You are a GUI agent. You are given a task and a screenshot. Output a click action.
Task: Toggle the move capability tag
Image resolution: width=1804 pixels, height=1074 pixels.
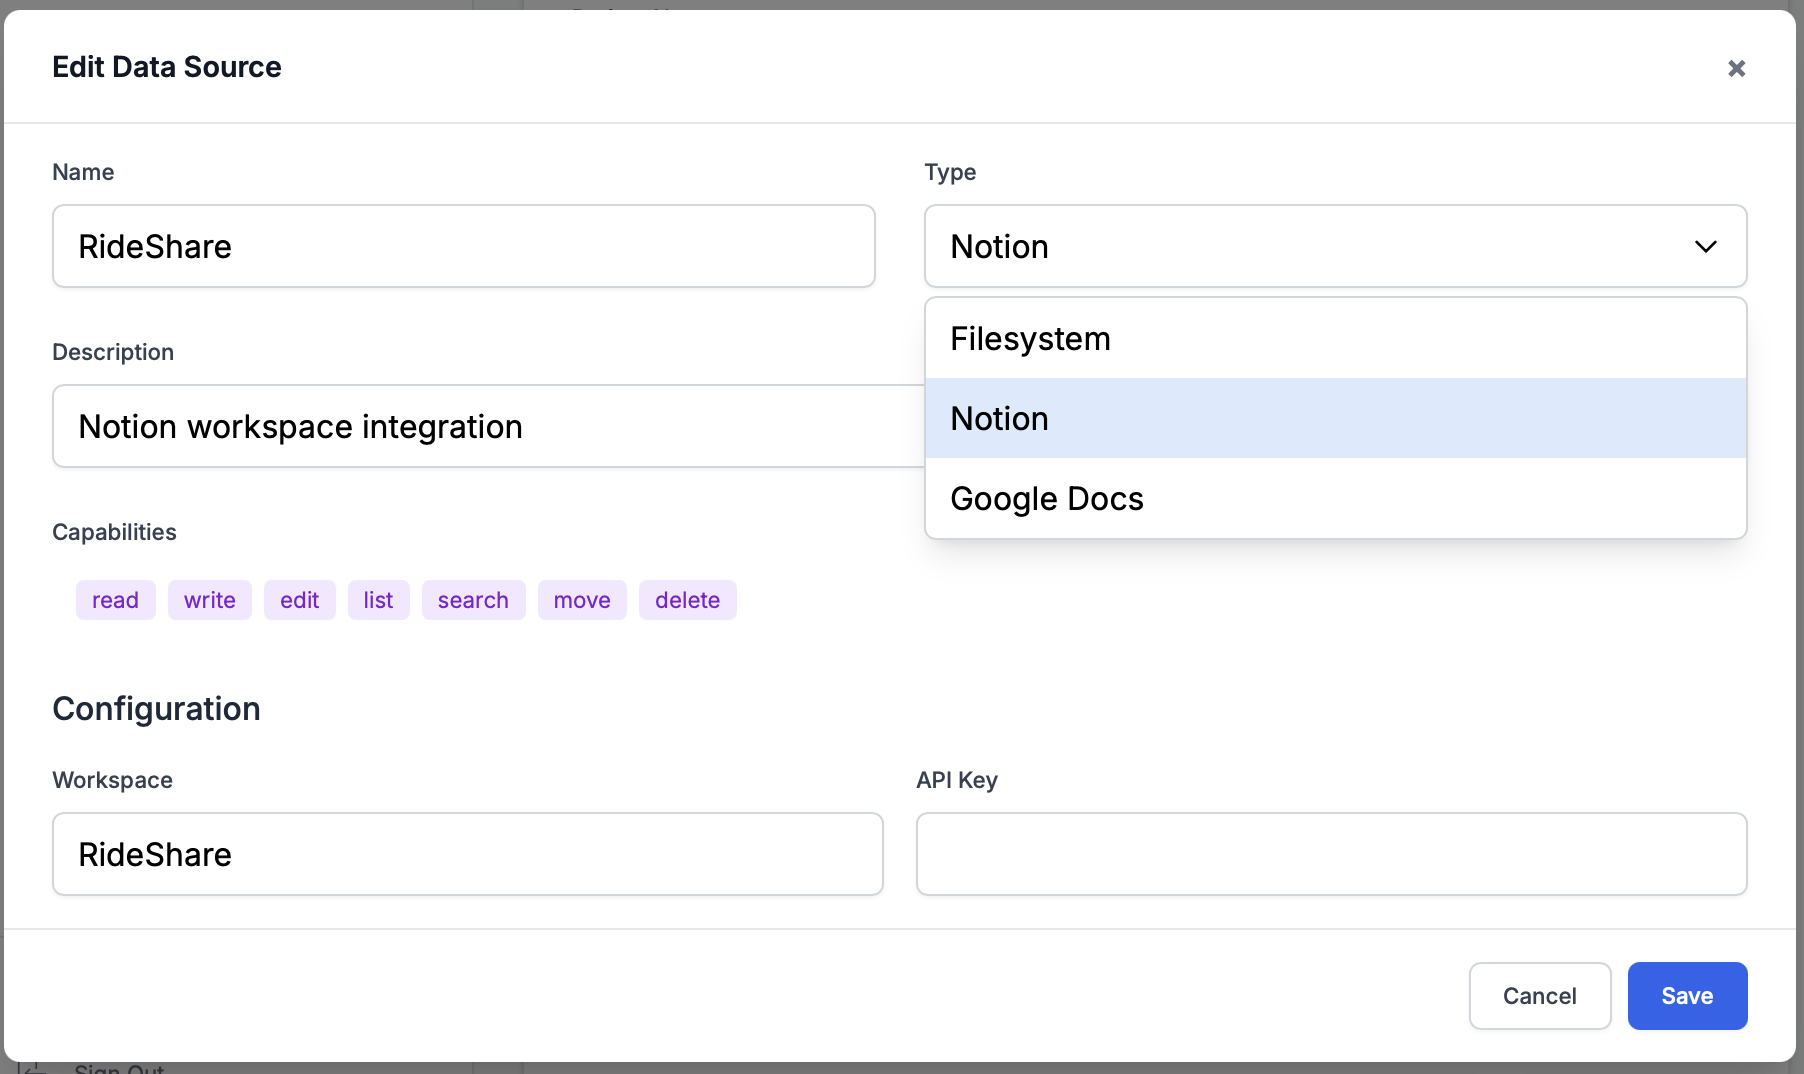pos(581,600)
